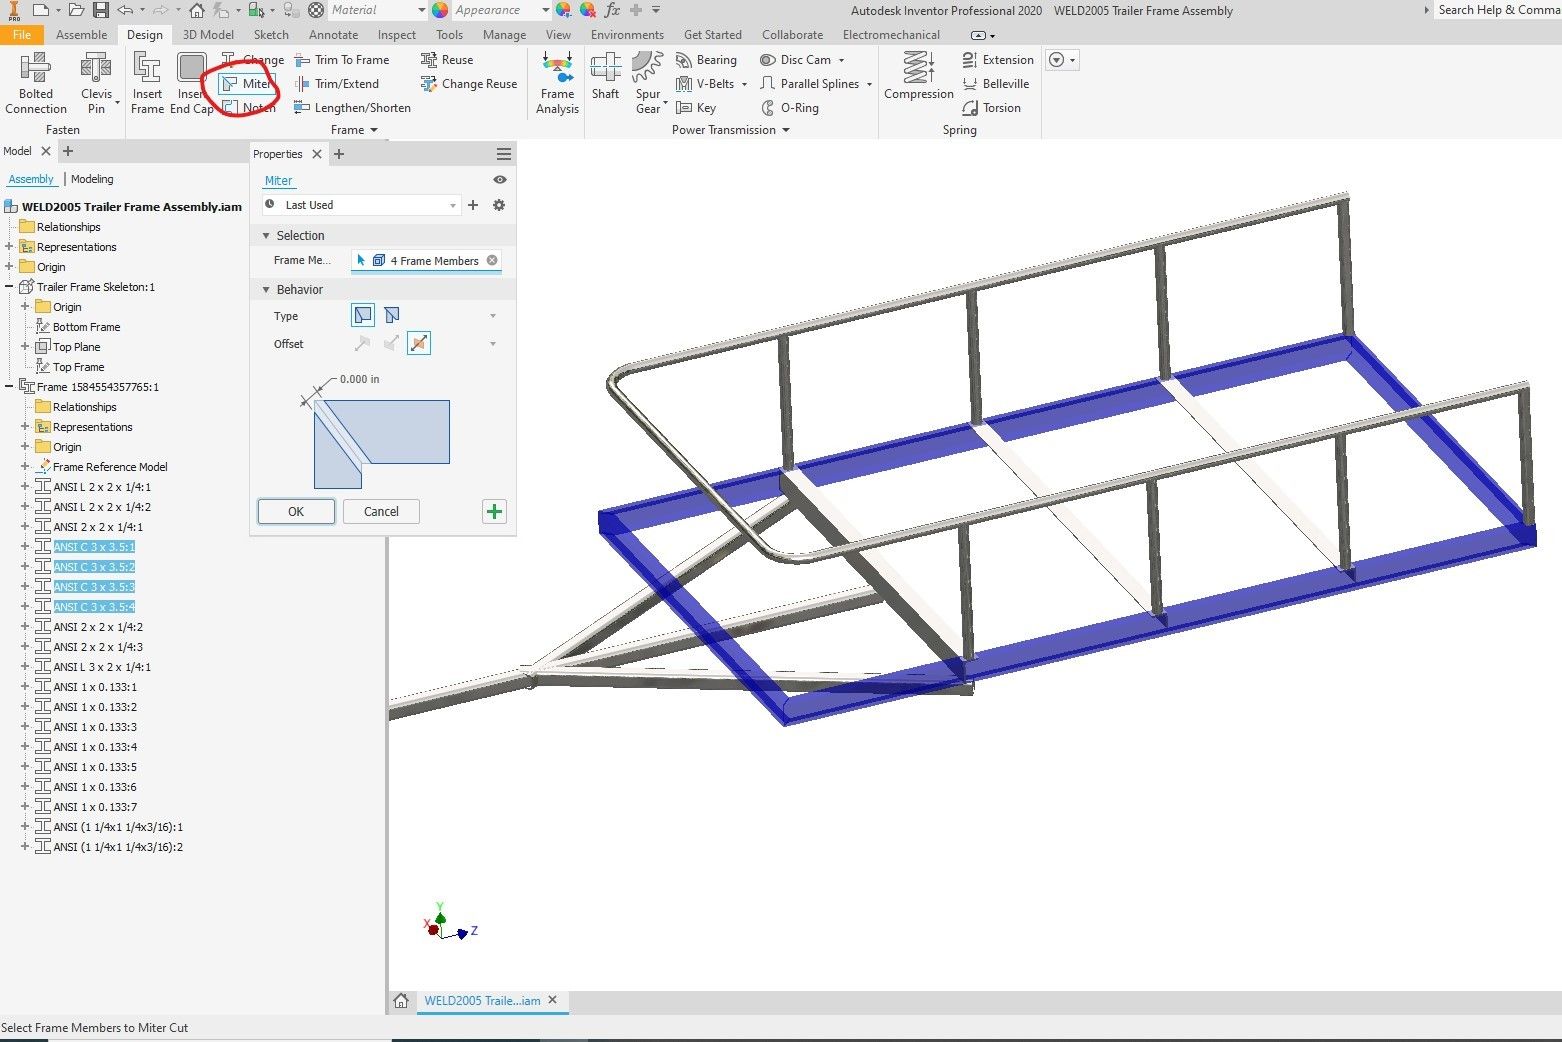Click the Home view icon in quick access
Image resolution: width=1562 pixels, height=1042 pixels.
click(x=197, y=10)
